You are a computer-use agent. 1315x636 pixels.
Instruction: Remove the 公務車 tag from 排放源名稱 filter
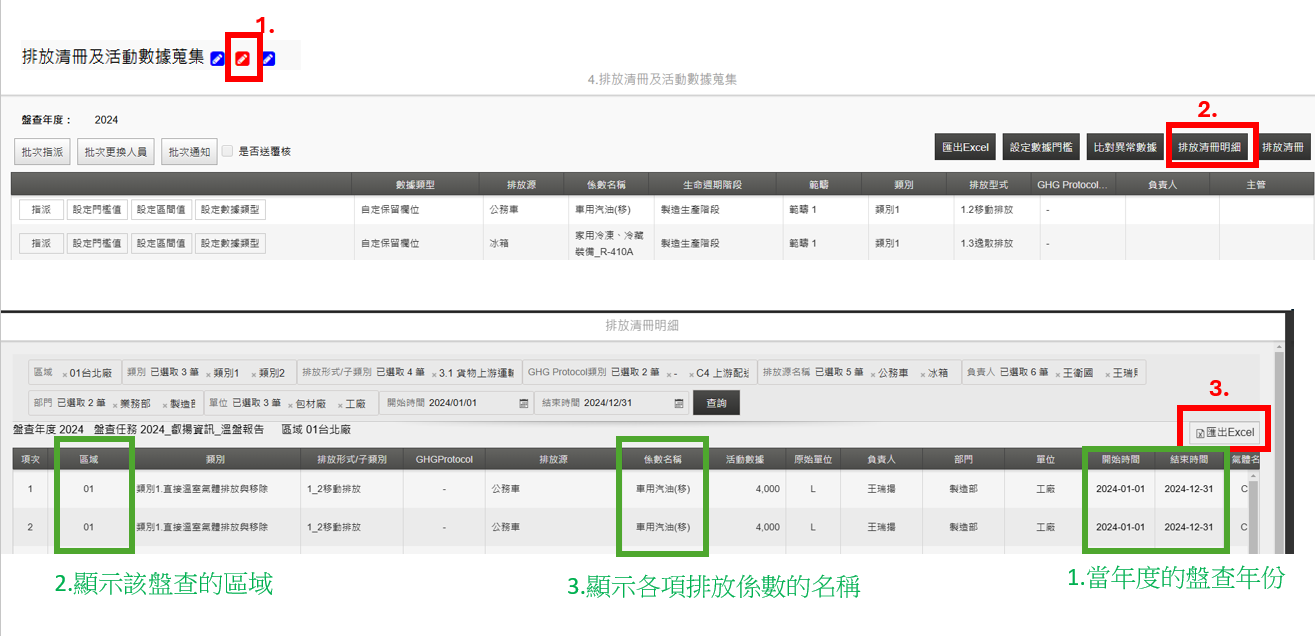coord(873,374)
